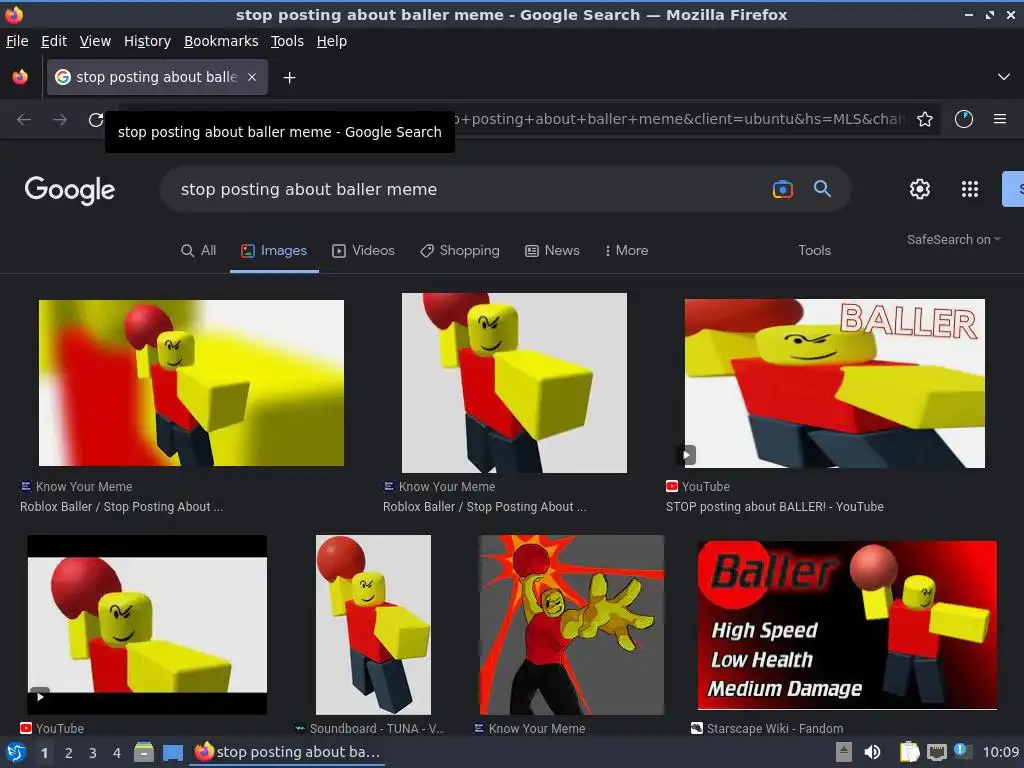1024x768 pixels.
Task: Click the blue sign-in button at the edge
Action: click(1013, 189)
